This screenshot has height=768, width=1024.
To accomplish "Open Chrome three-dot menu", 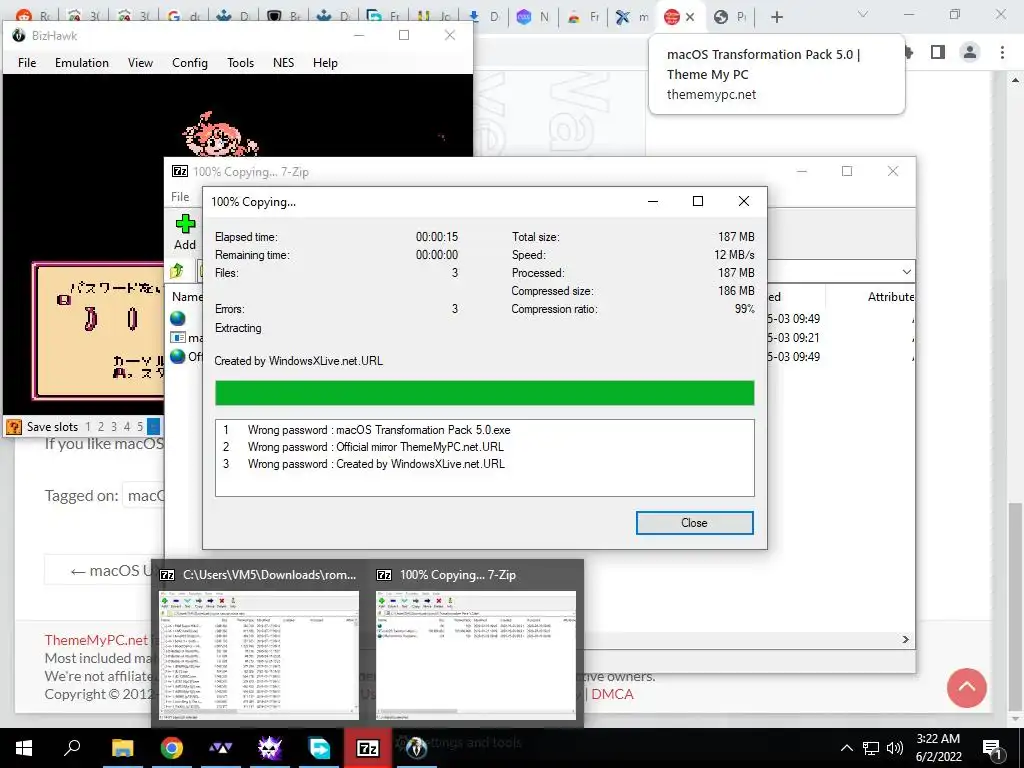I will coord(1002,53).
